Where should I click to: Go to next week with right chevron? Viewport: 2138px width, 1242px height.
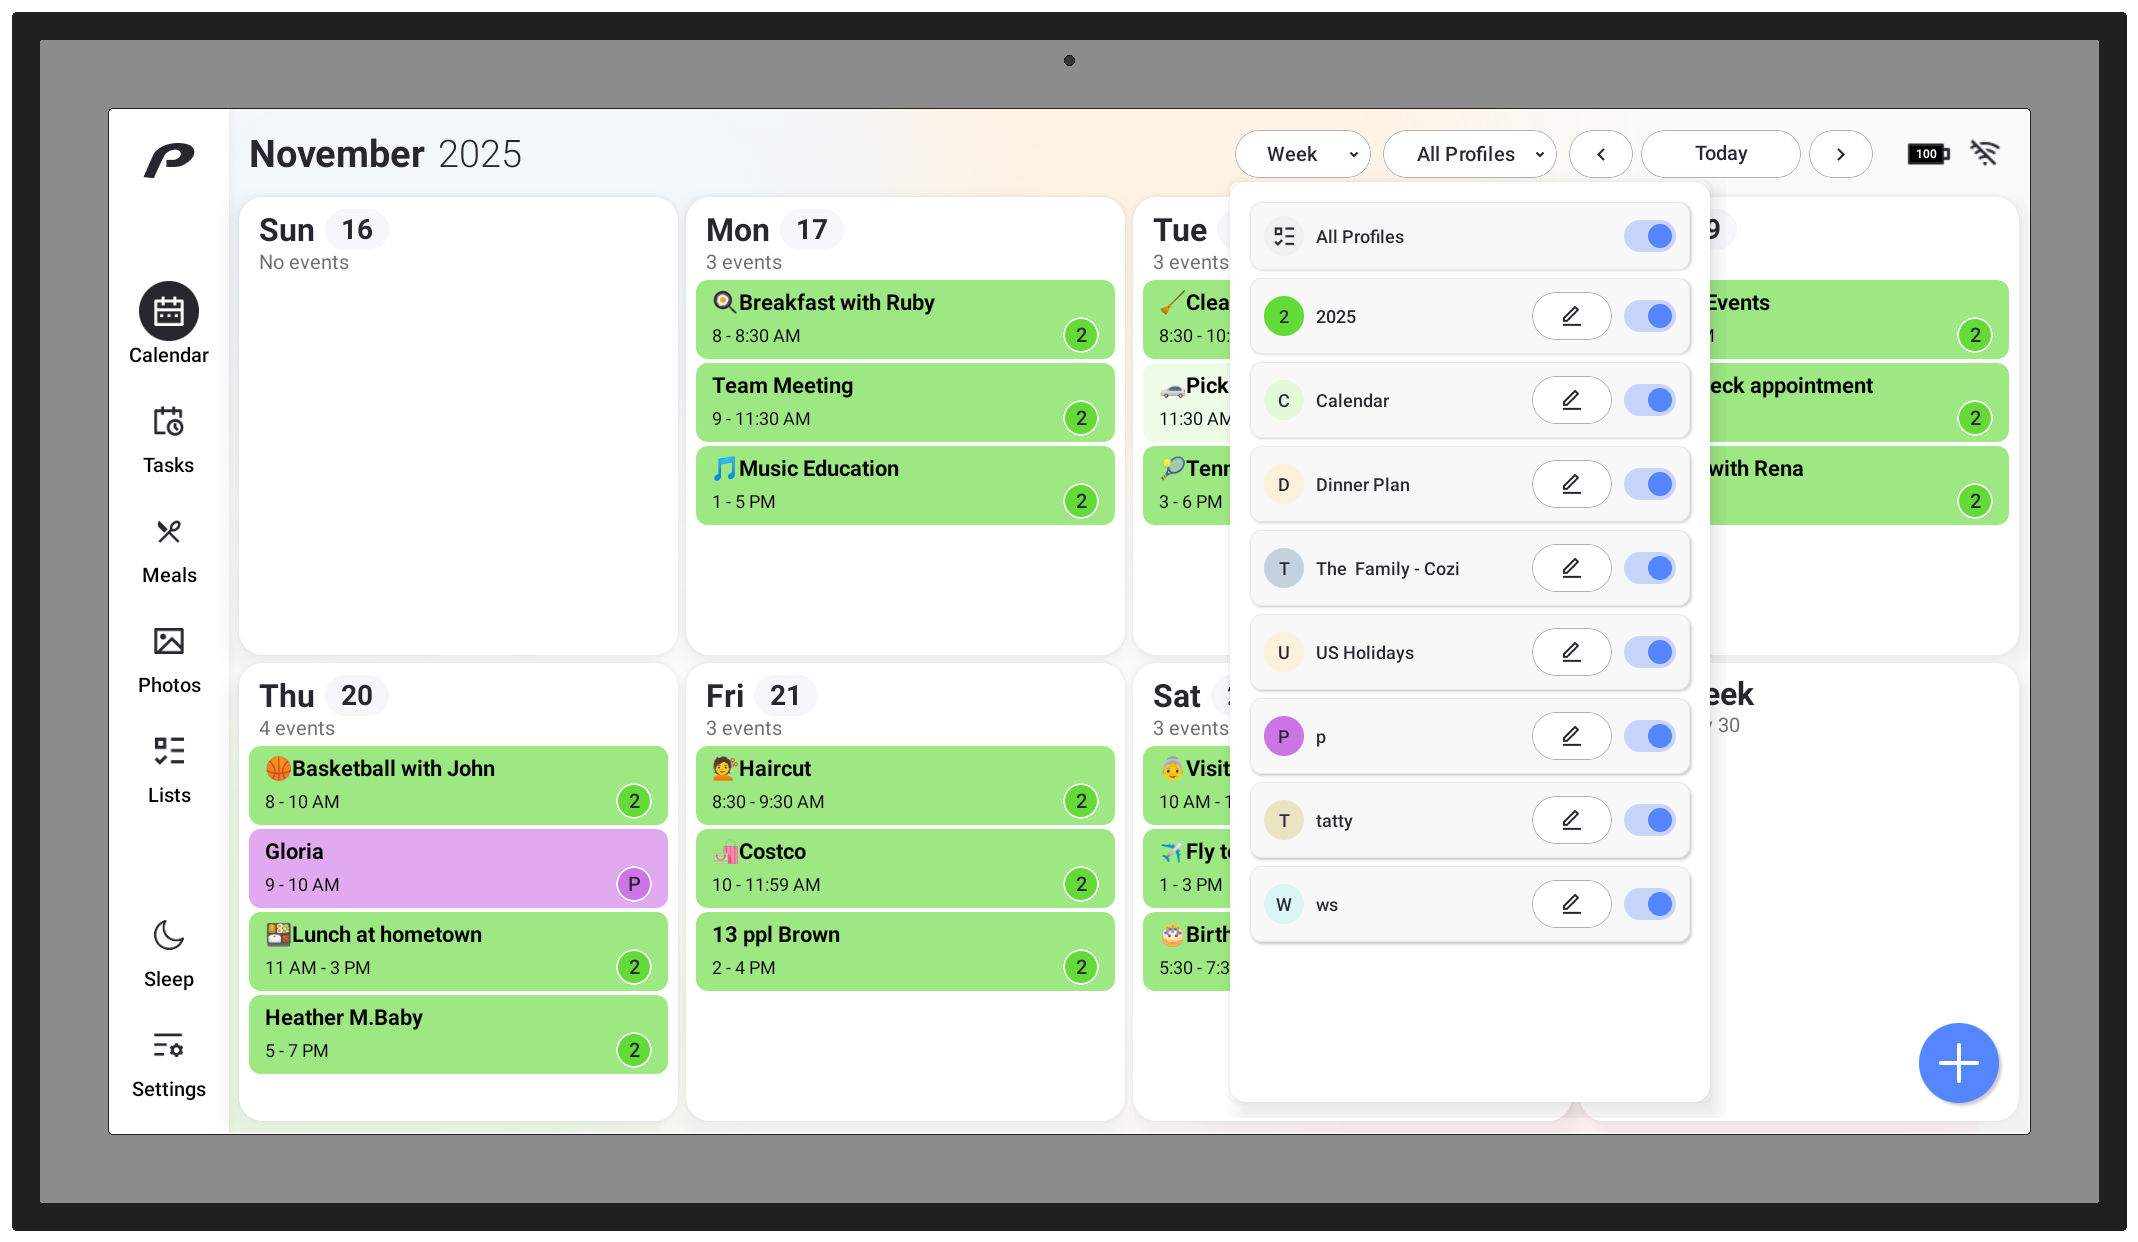coord(1839,154)
